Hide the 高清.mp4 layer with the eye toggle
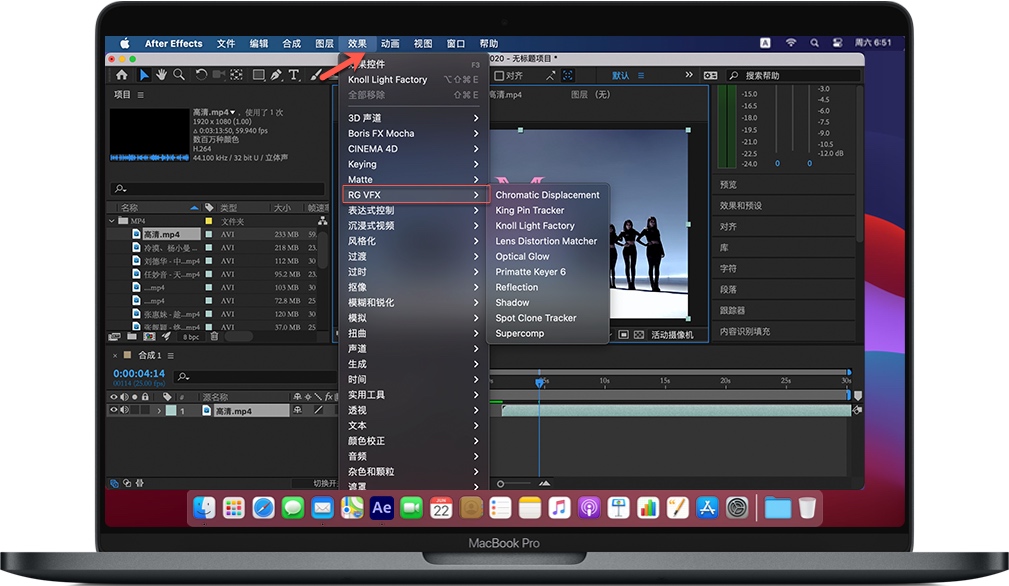Viewport: 1009px width, 586px height. tap(113, 410)
